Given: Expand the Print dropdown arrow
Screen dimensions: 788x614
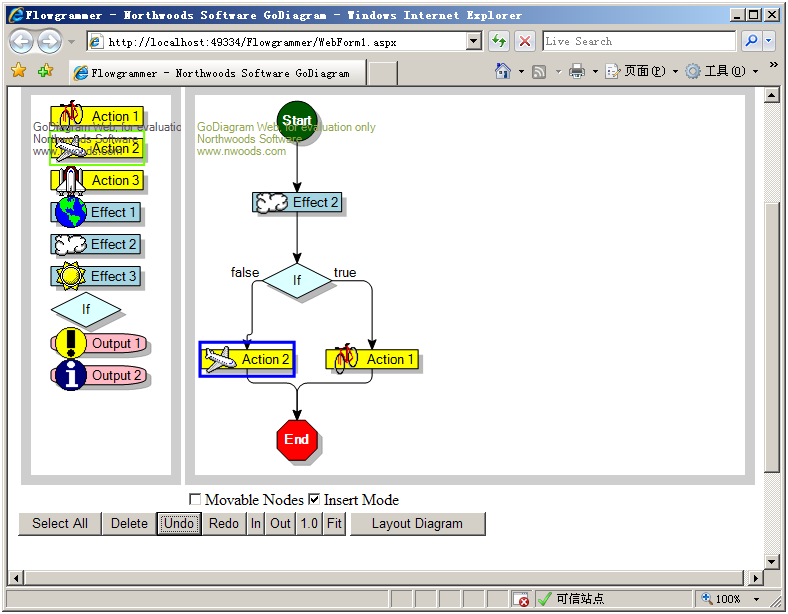Looking at the screenshot, I should (595, 72).
